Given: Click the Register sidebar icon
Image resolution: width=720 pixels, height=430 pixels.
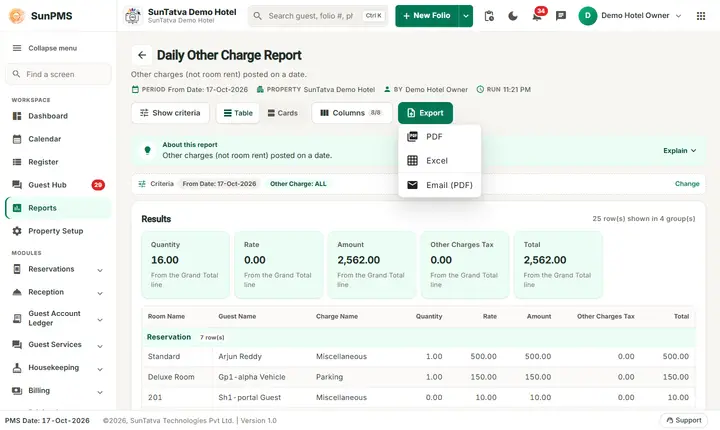Looking at the screenshot, I should 17,162.
